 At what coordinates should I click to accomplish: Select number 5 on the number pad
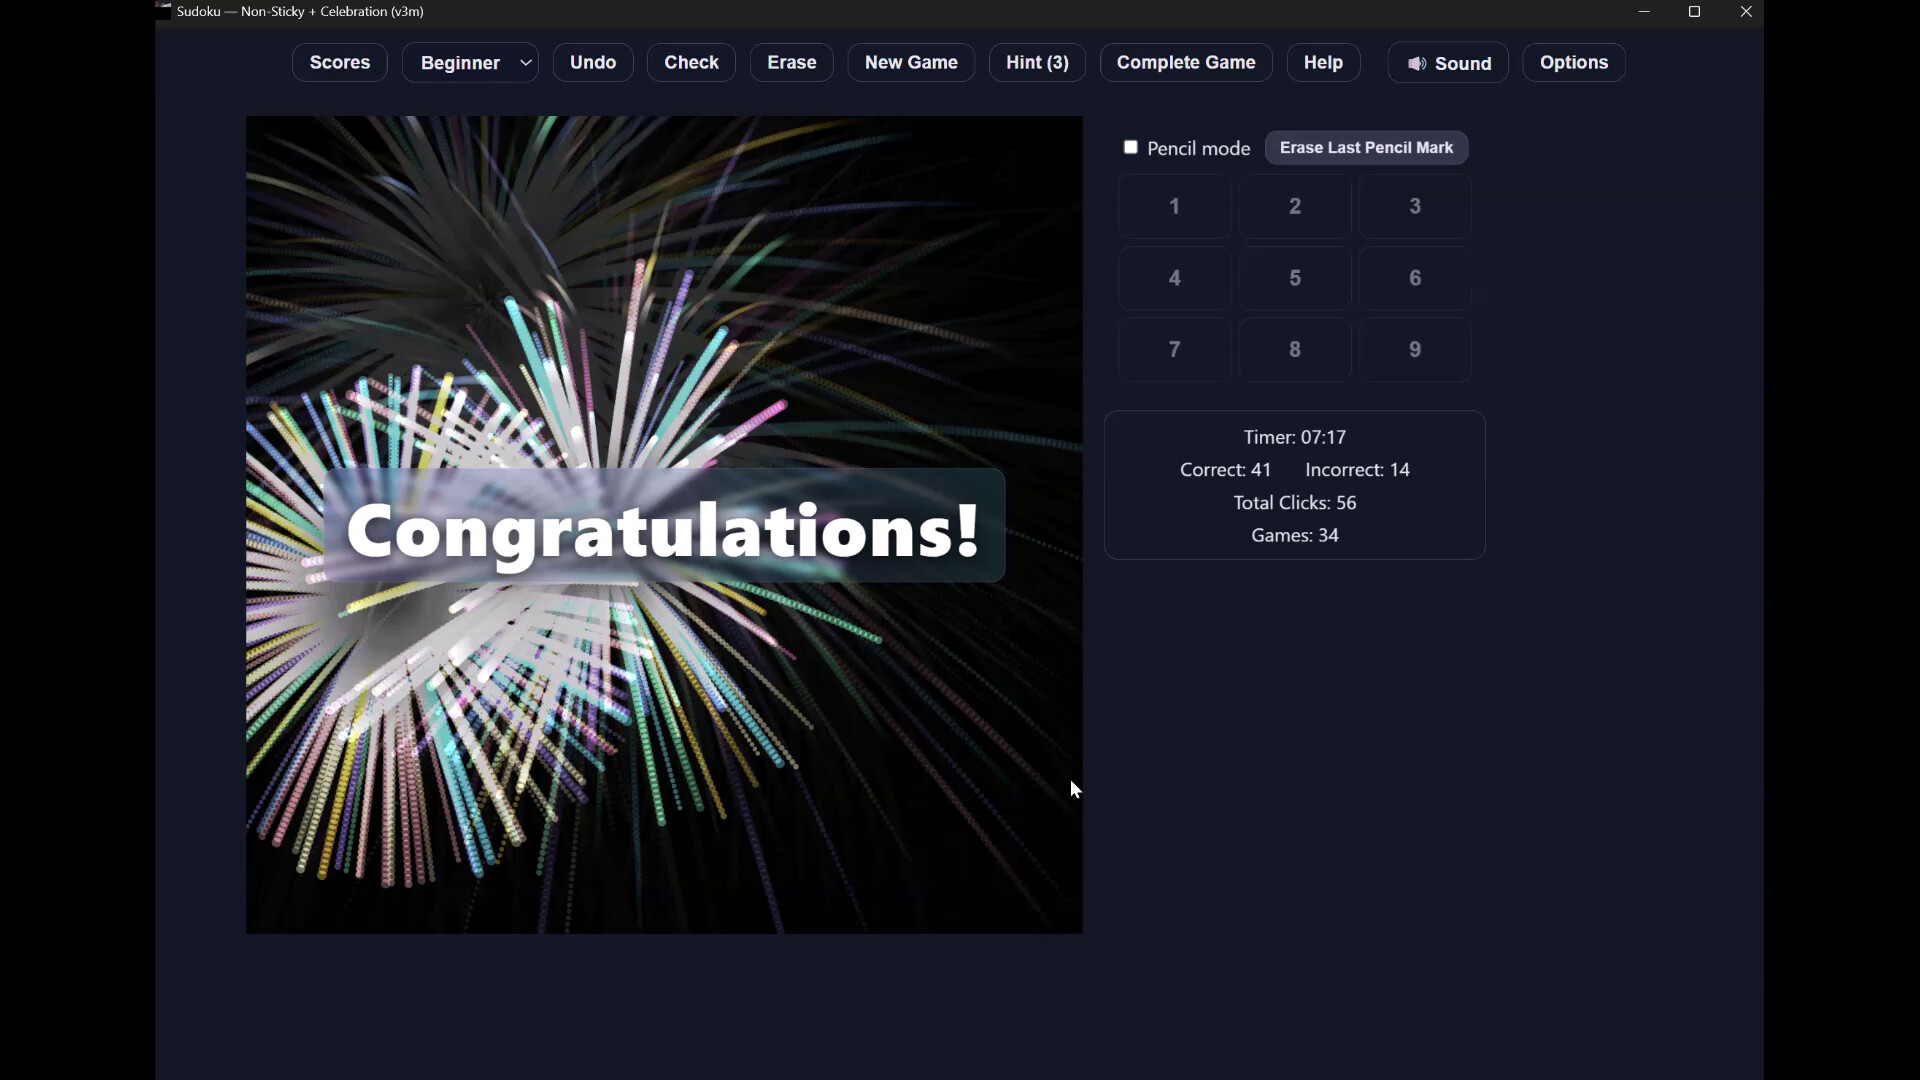click(x=1294, y=277)
